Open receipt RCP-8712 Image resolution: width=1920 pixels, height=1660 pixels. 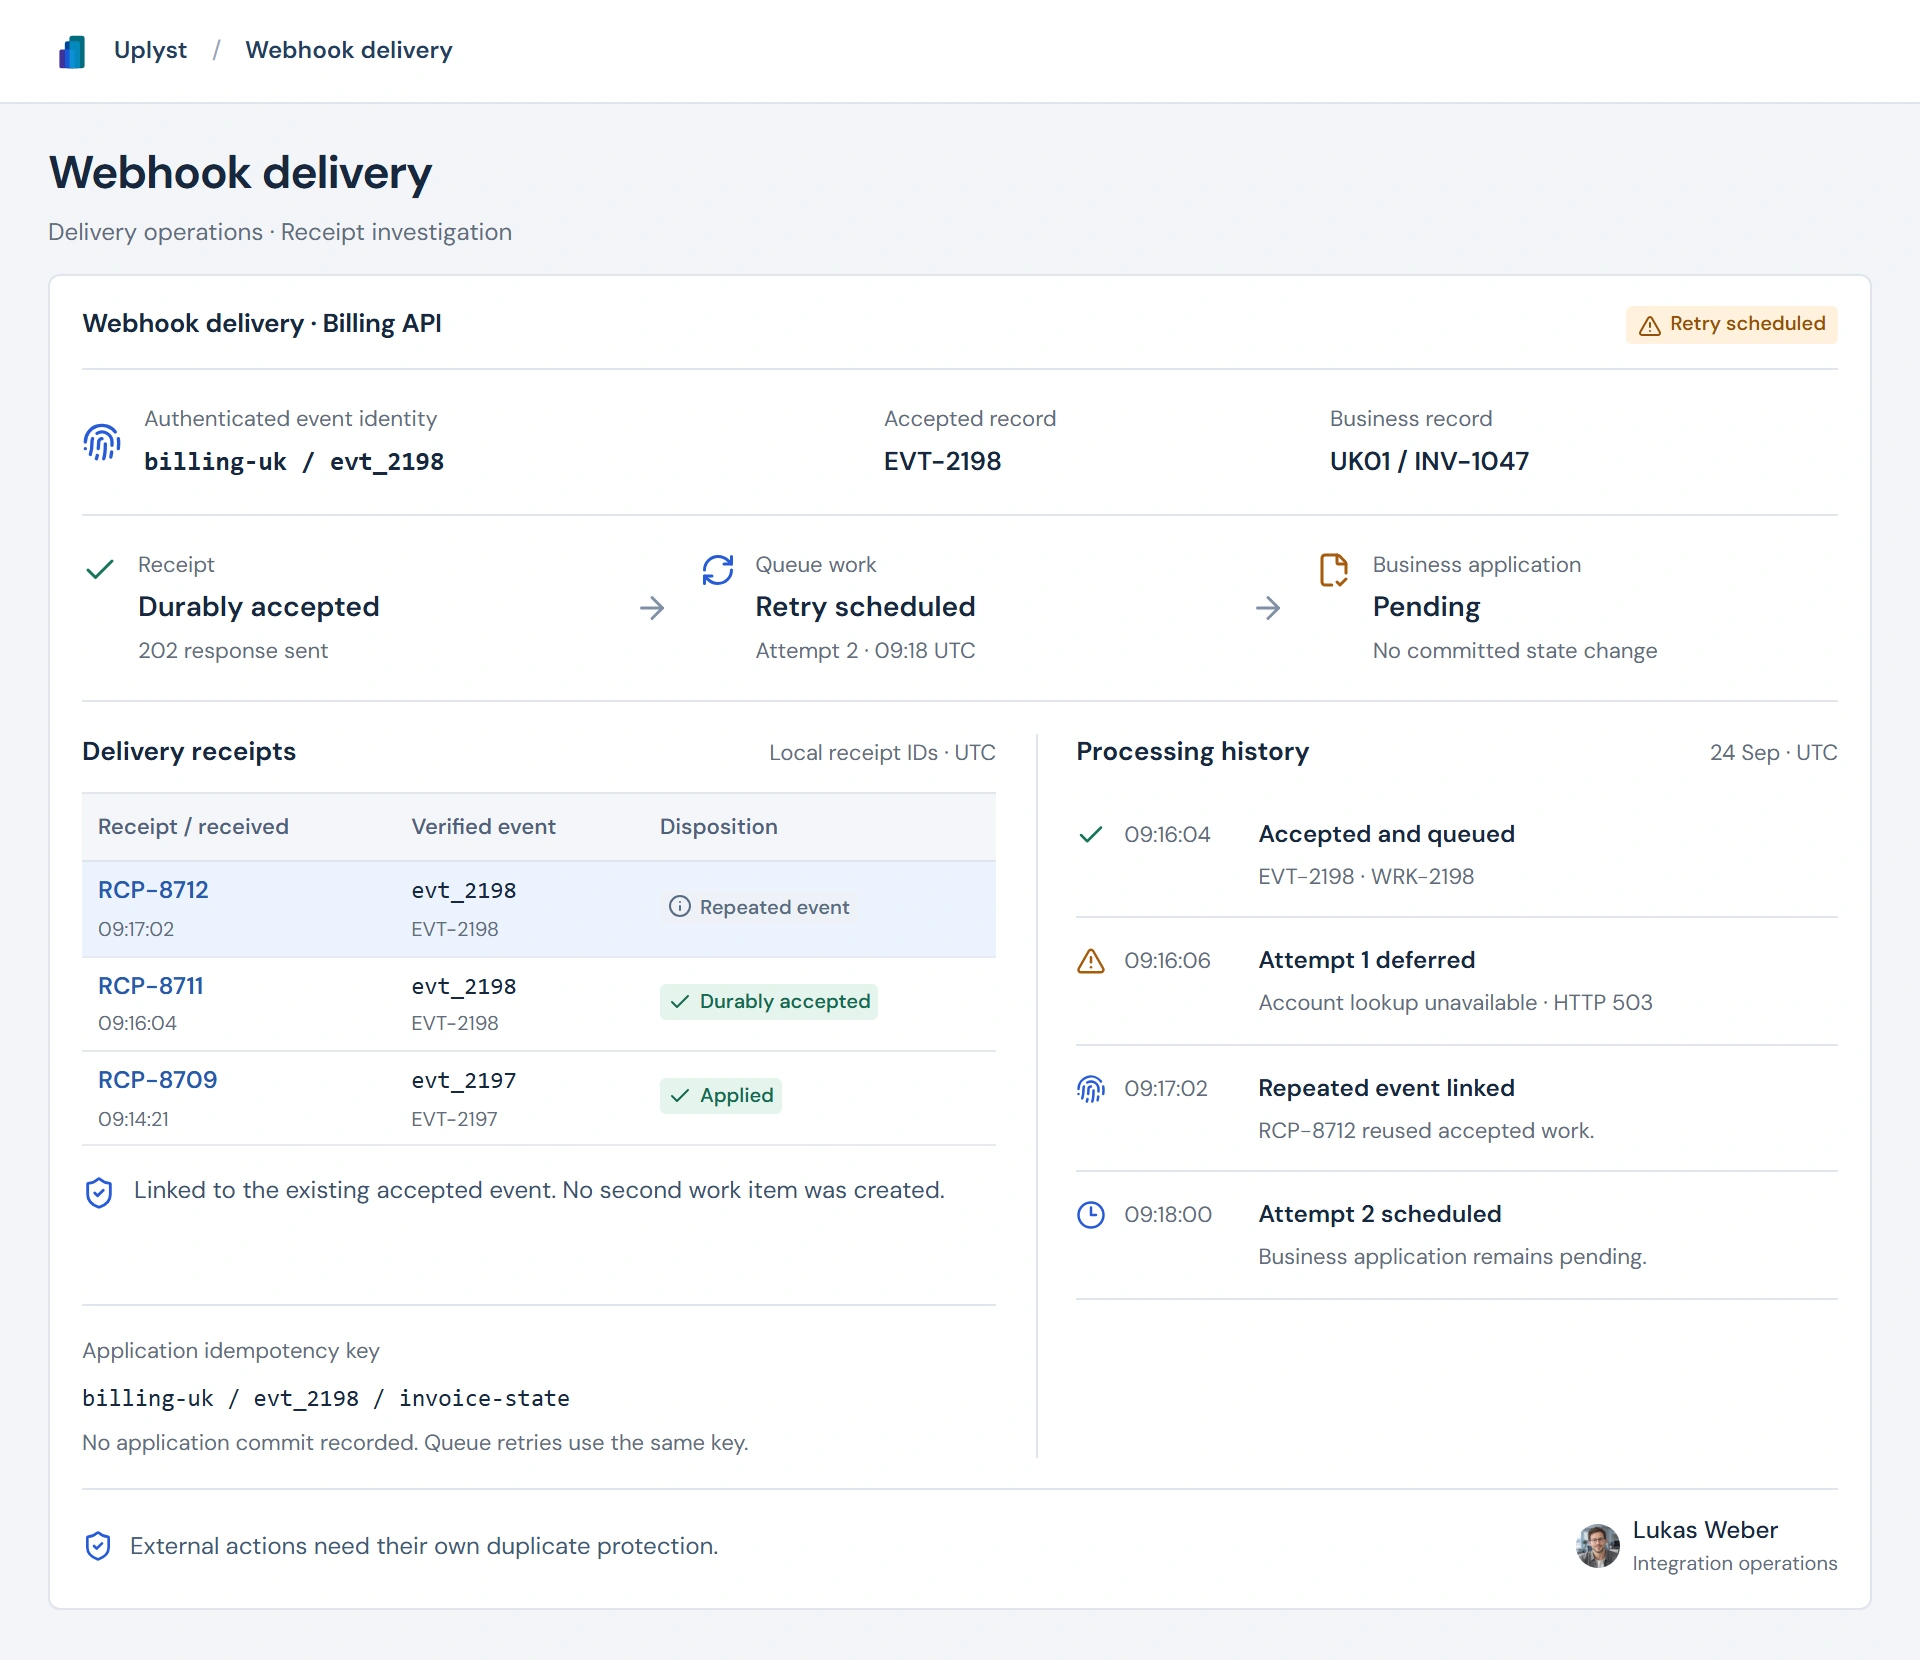click(153, 889)
